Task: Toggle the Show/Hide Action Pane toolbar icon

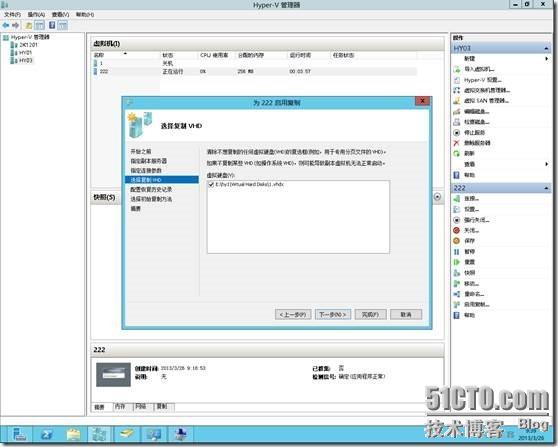Action: coord(63,25)
